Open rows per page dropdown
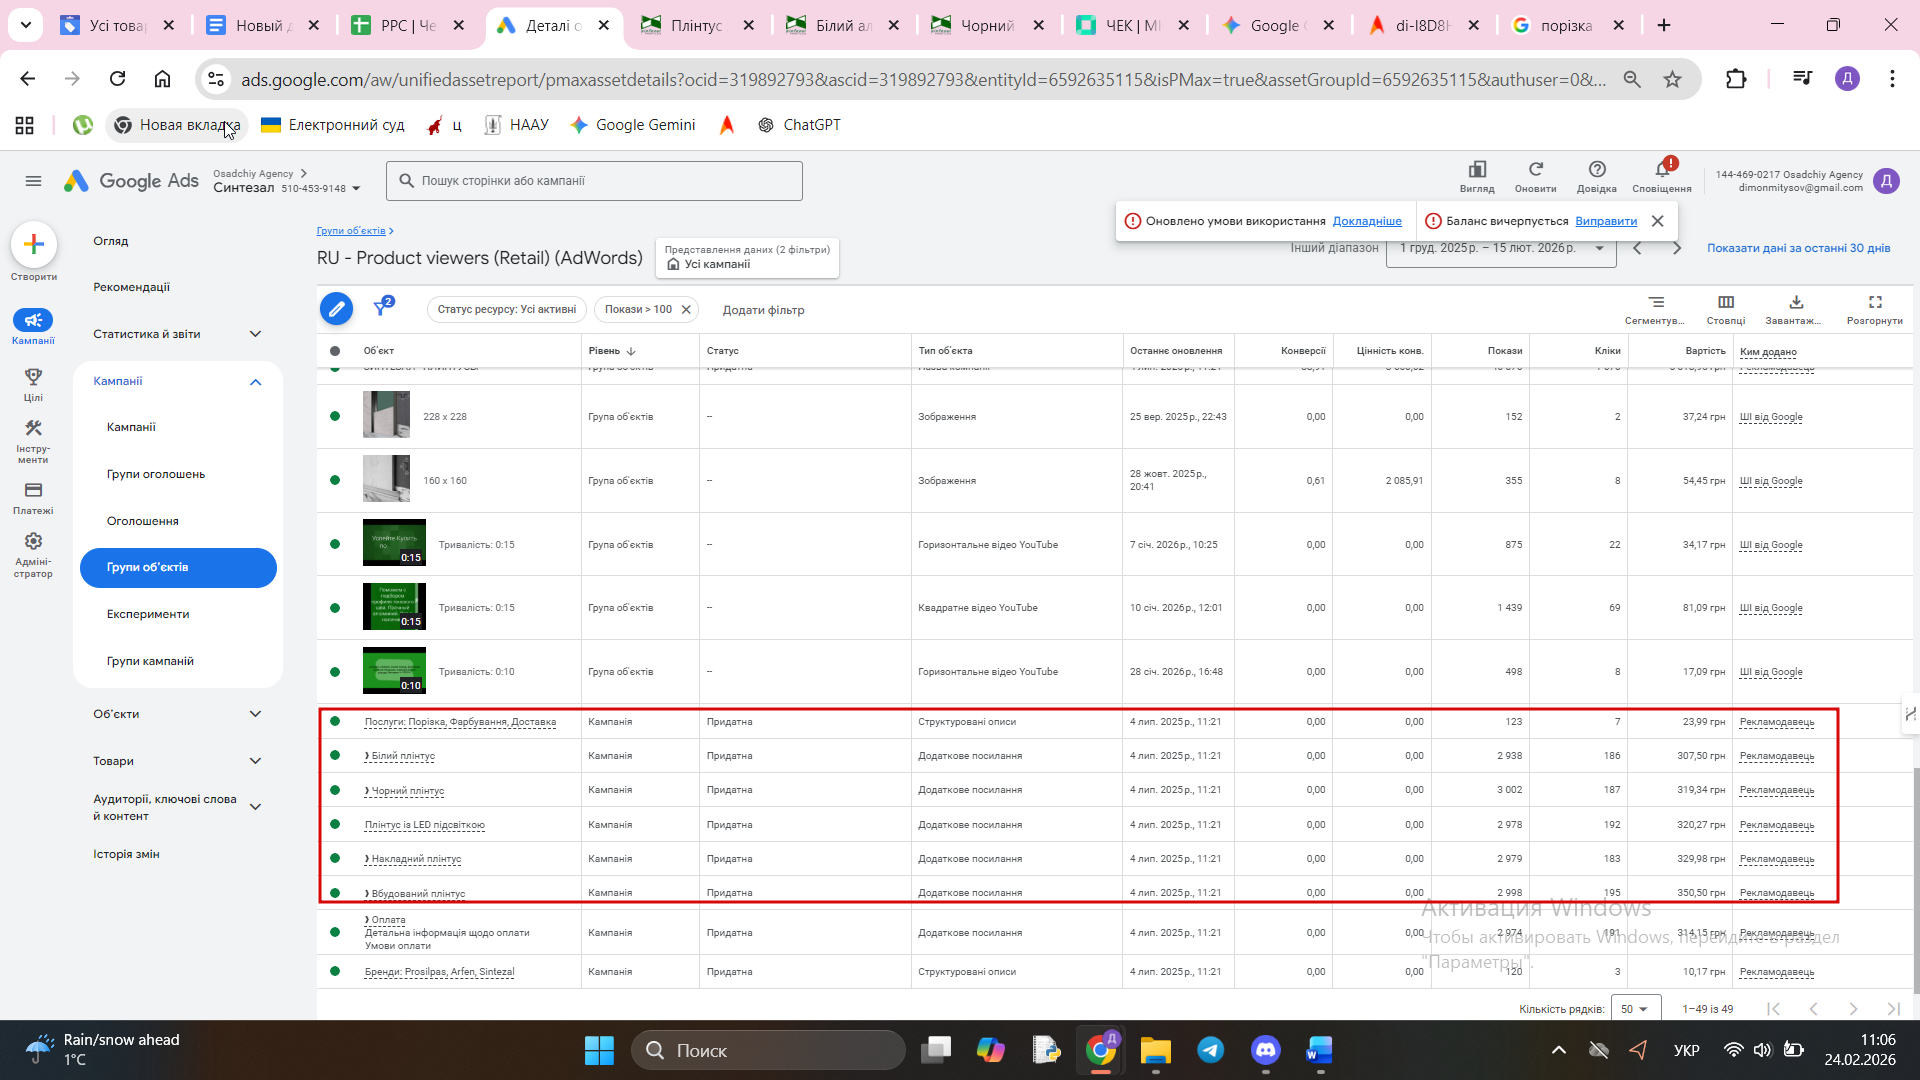1920x1080 pixels. tap(1635, 1009)
